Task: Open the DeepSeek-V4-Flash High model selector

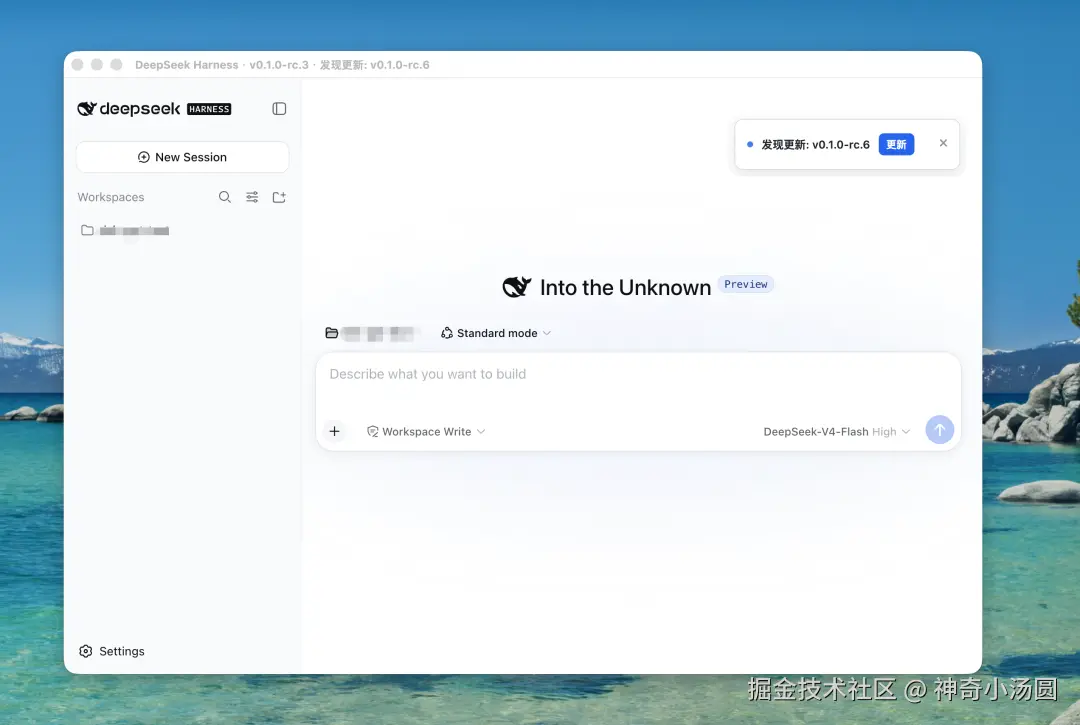Action: point(836,432)
